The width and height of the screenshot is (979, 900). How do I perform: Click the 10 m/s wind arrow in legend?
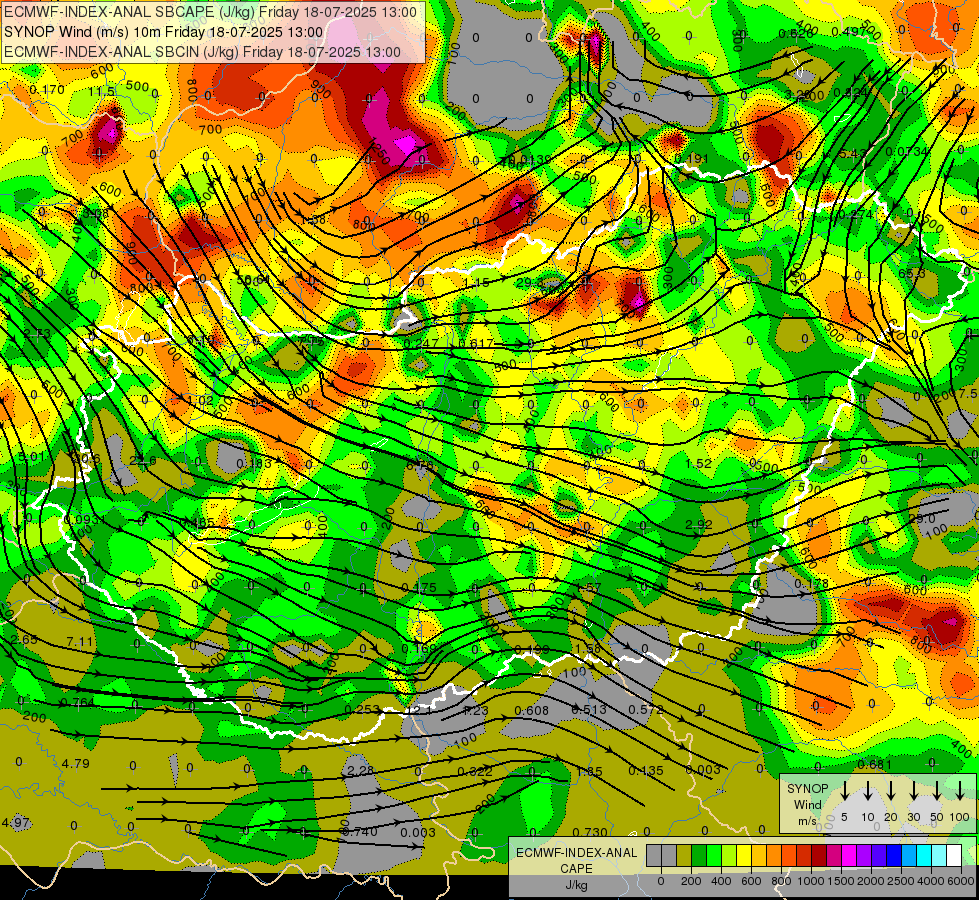pyautogui.click(x=867, y=791)
